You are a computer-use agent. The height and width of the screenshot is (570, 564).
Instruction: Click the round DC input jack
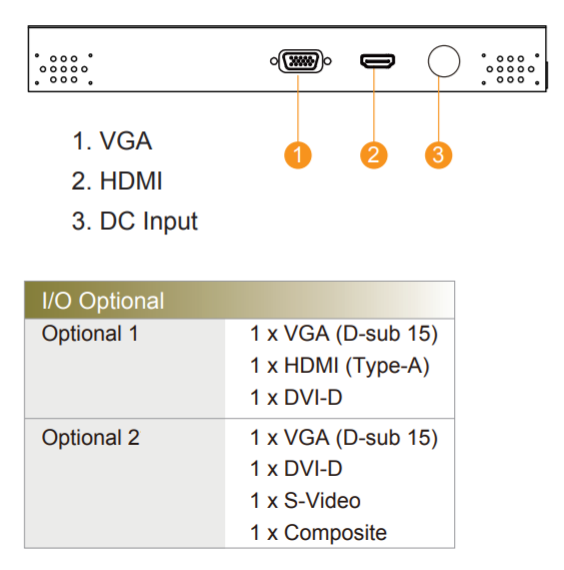(x=444, y=61)
